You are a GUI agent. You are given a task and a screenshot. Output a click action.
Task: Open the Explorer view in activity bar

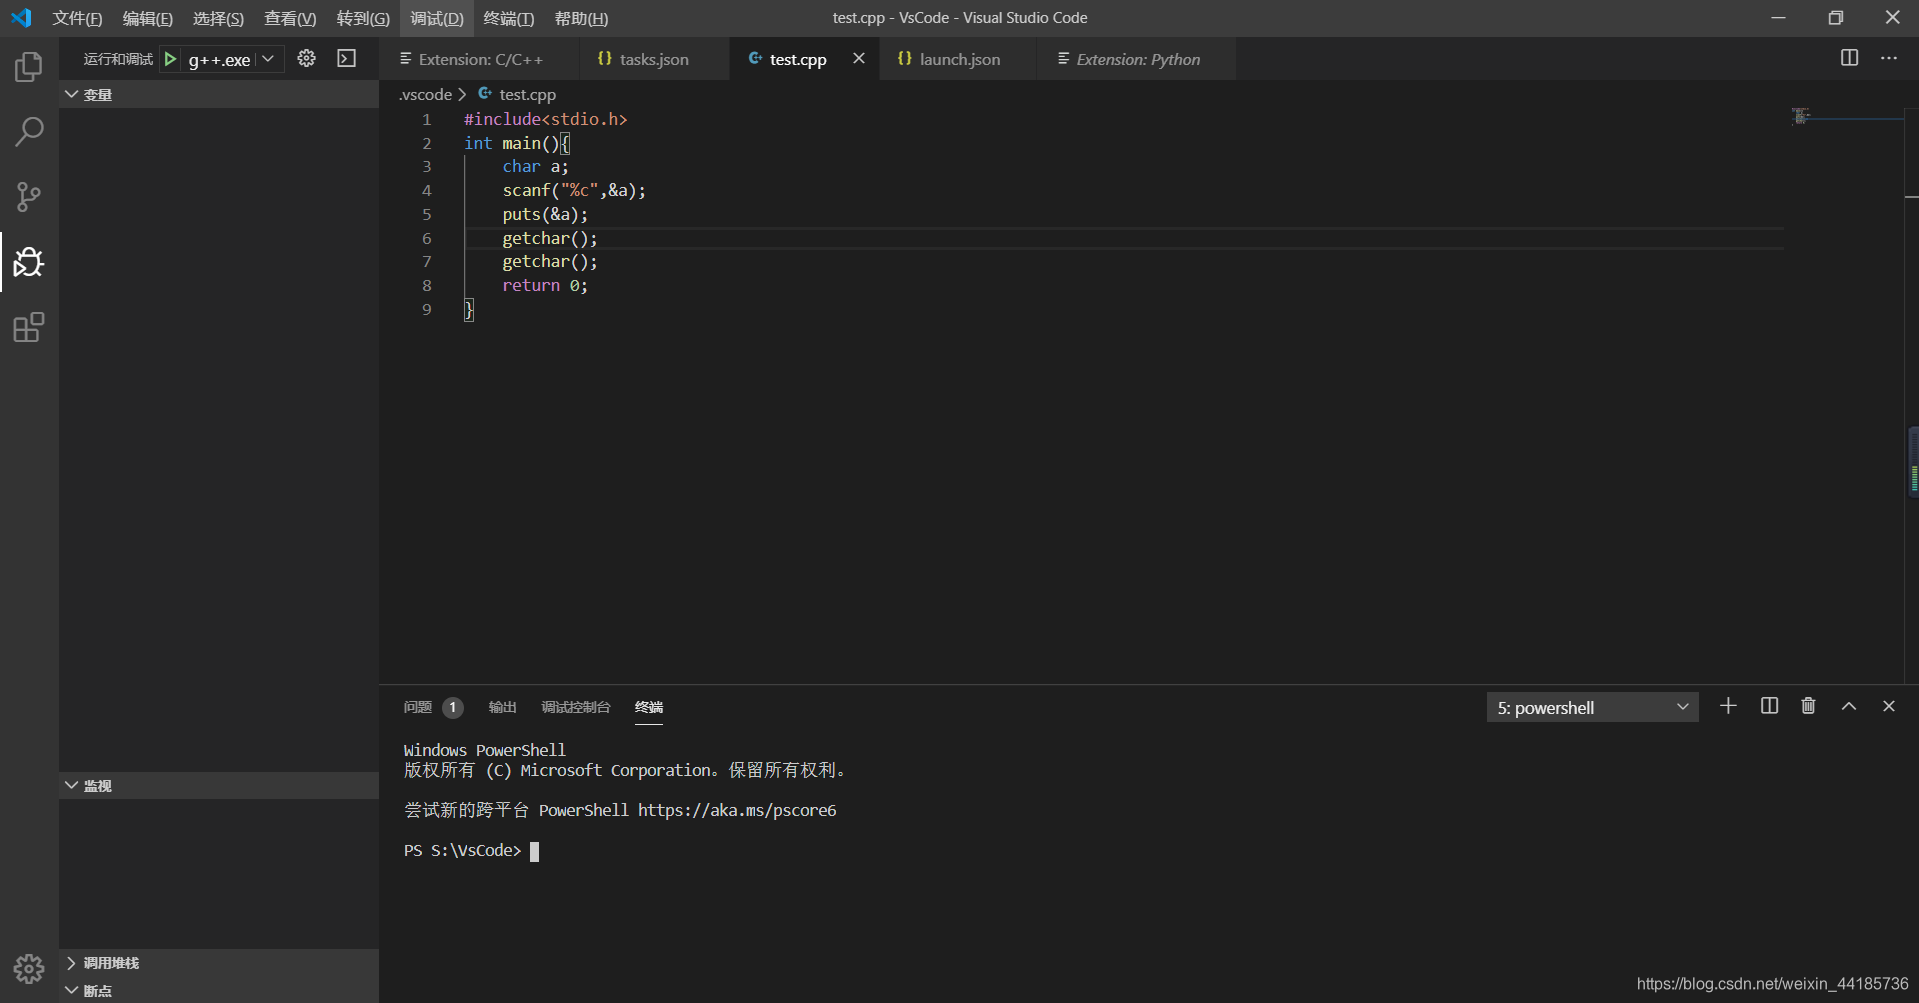click(x=29, y=67)
